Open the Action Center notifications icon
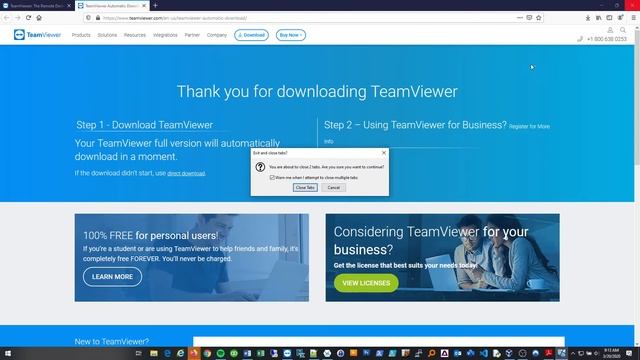Image resolution: width=640 pixels, height=360 pixels. click(629, 353)
